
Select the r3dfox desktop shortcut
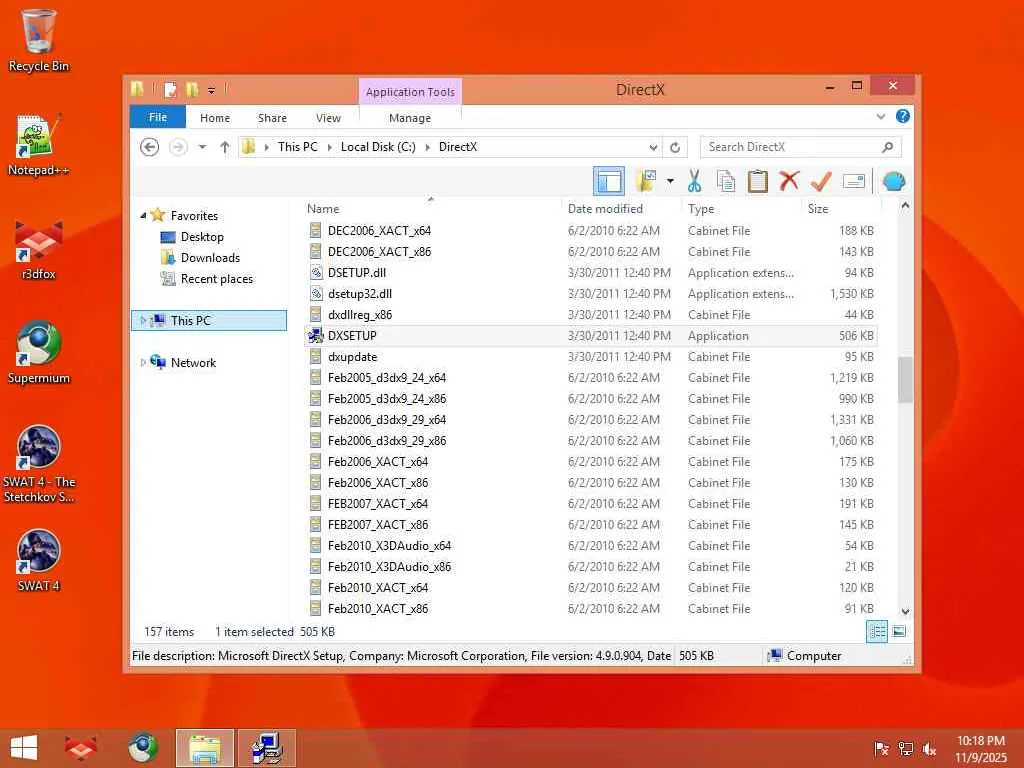[x=39, y=249]
